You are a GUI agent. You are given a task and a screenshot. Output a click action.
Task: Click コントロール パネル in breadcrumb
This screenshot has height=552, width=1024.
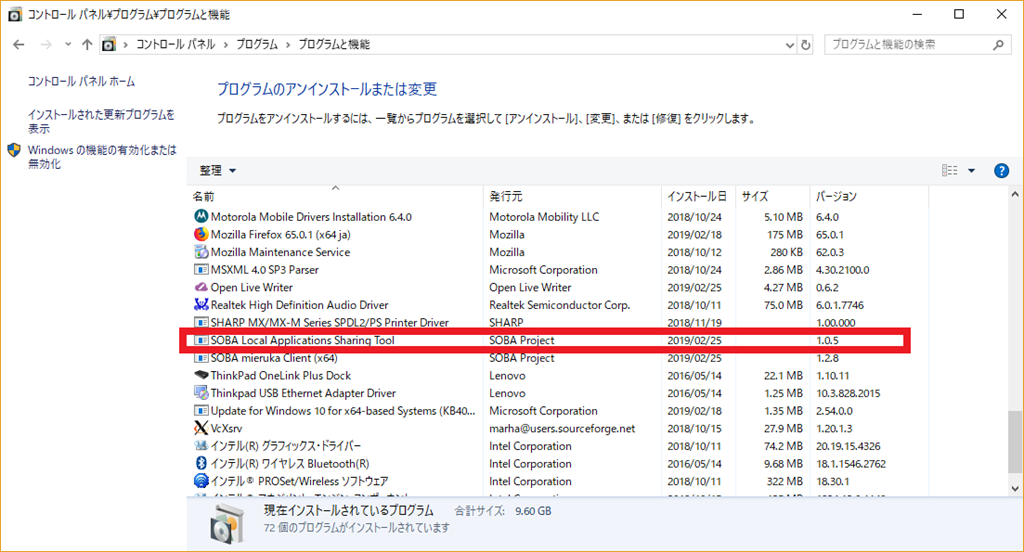[175, 44]
